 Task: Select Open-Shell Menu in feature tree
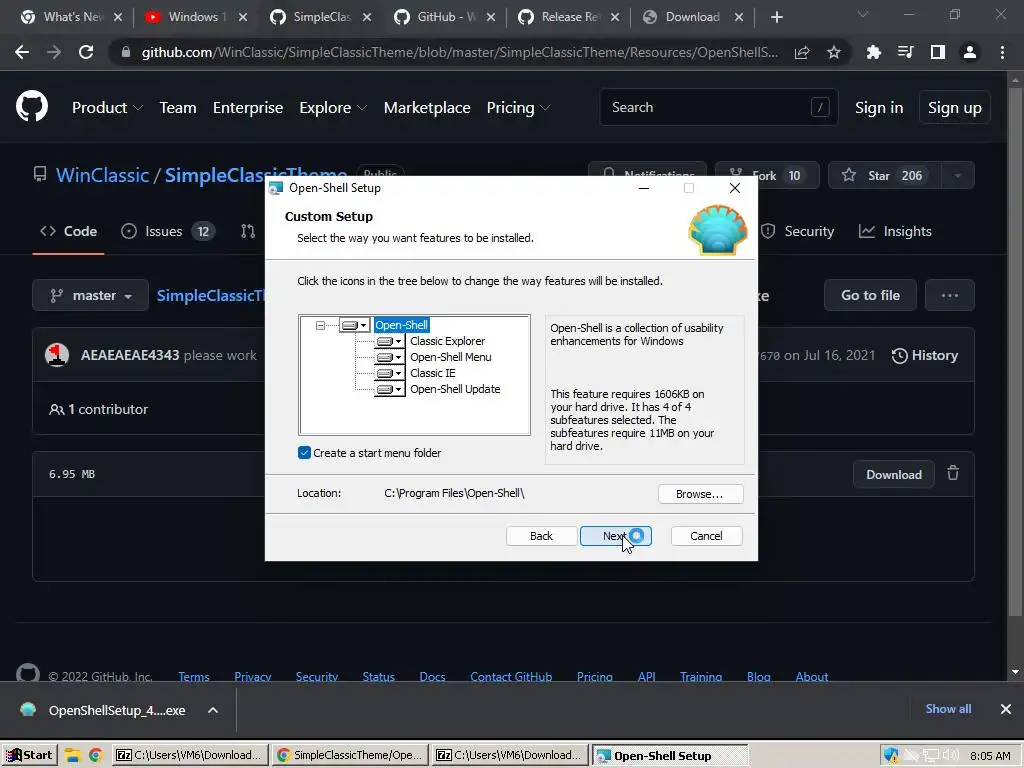(x=451, y=357)
